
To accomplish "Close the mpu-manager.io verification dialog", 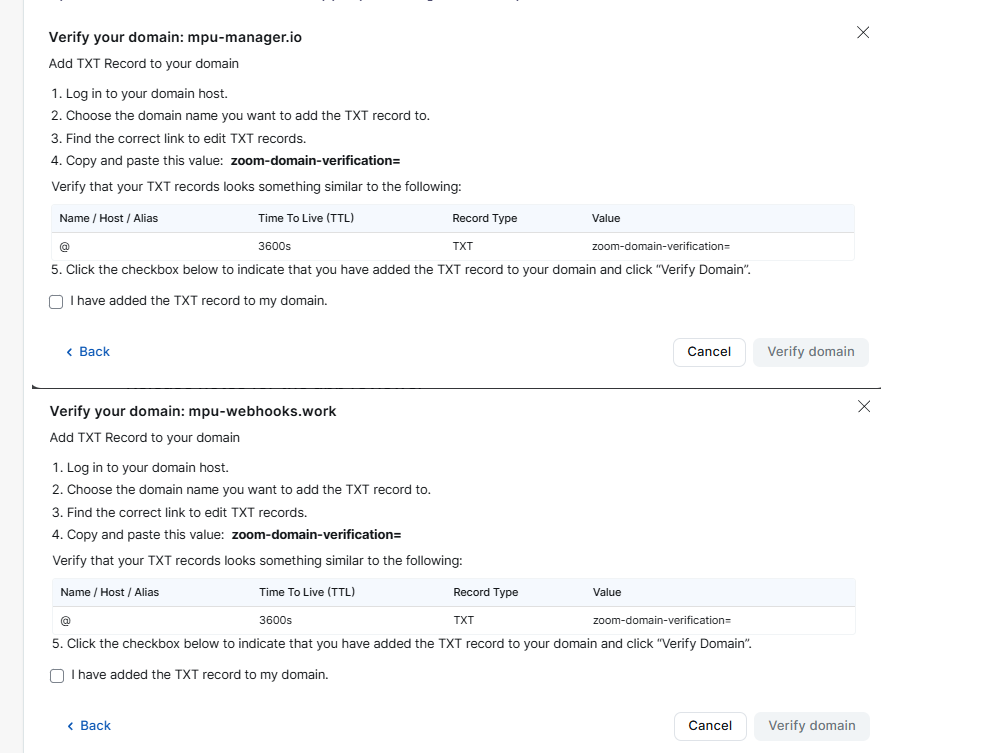I will (863, 32).
